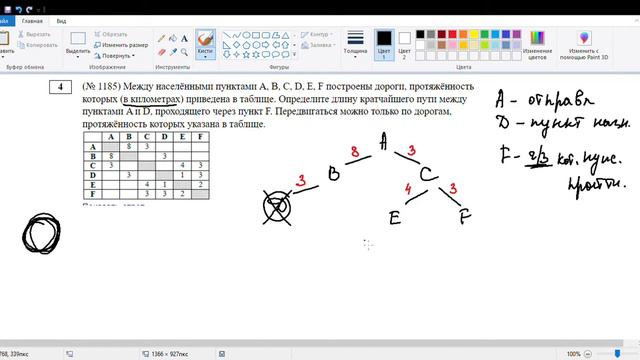Viewport: 640px width, 360px height.
Task: Open the Главная ribbon tab
Action: [x=32, y=21]
